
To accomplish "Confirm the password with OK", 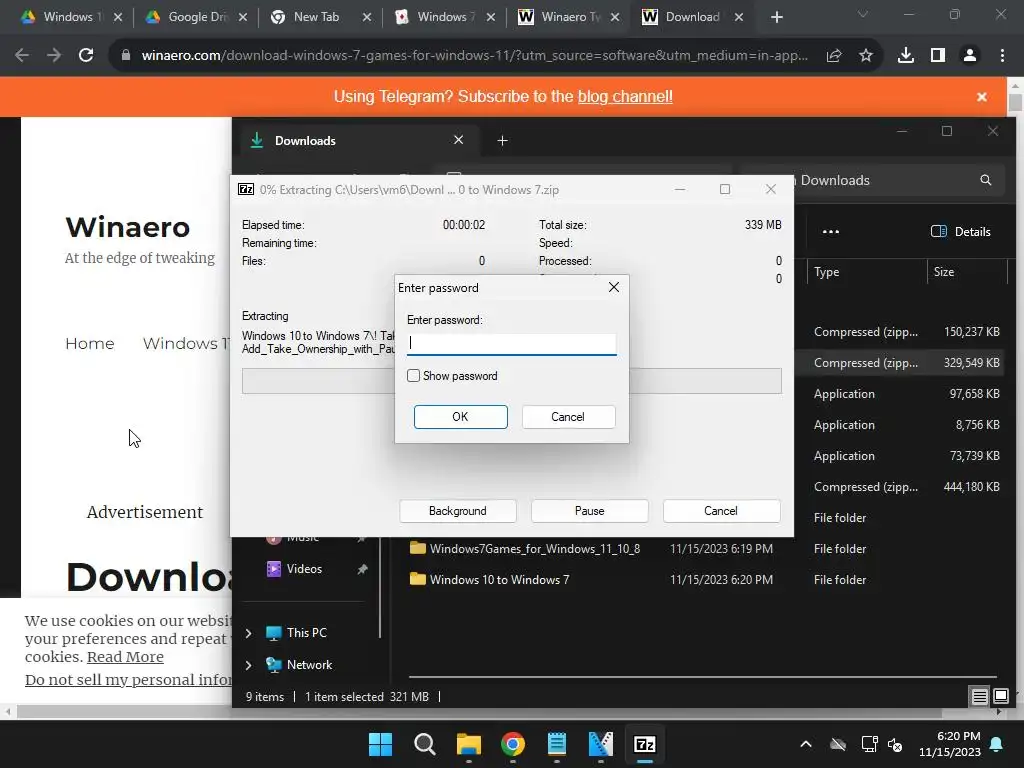I will coord(460,417).
